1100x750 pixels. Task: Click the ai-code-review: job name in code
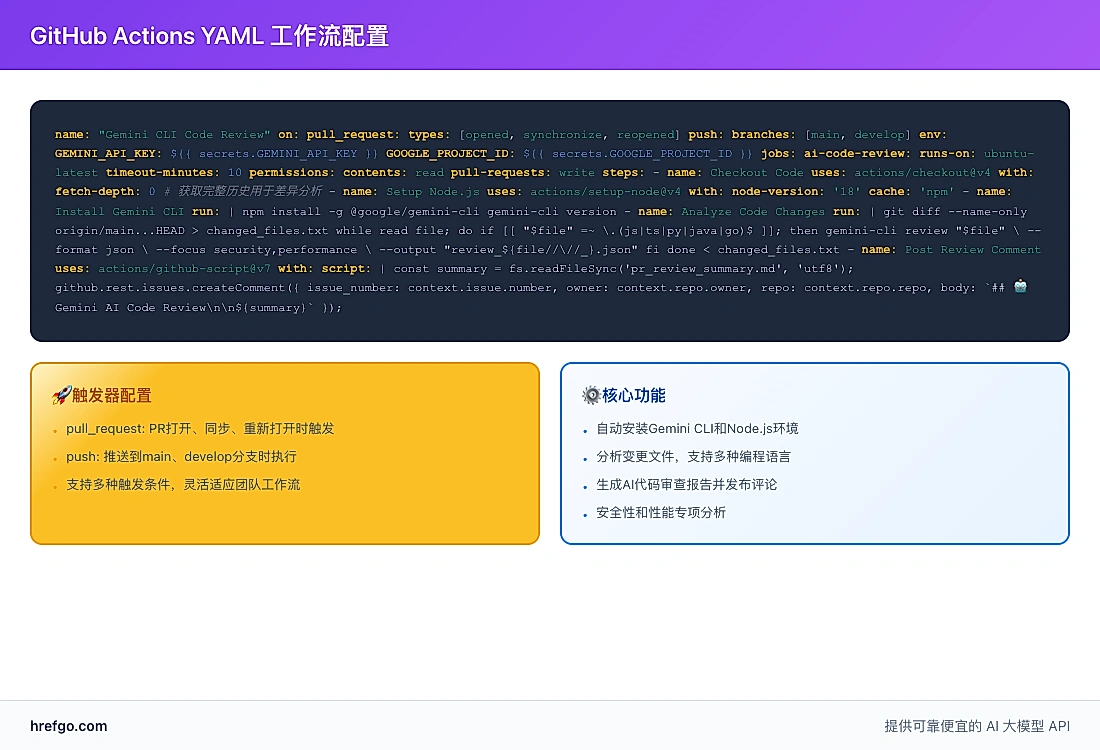pos(858,154)
